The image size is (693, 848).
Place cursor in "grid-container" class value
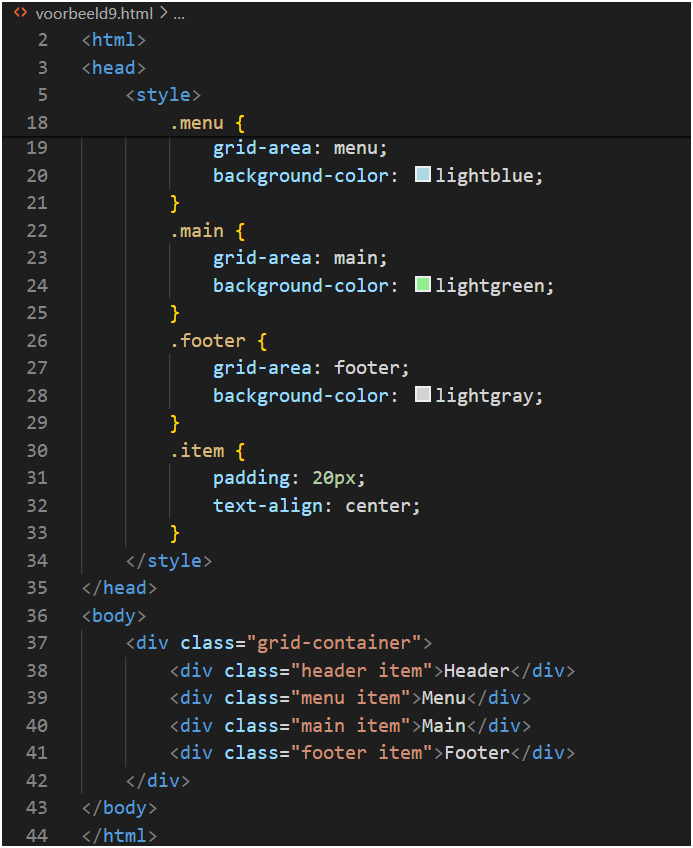pos(340,642)
